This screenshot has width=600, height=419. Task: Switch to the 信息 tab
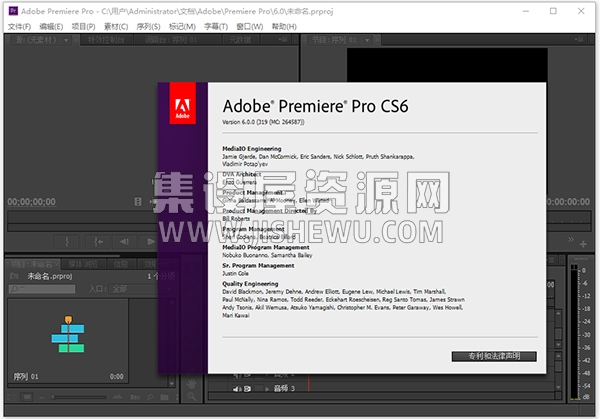click(121, 264)
